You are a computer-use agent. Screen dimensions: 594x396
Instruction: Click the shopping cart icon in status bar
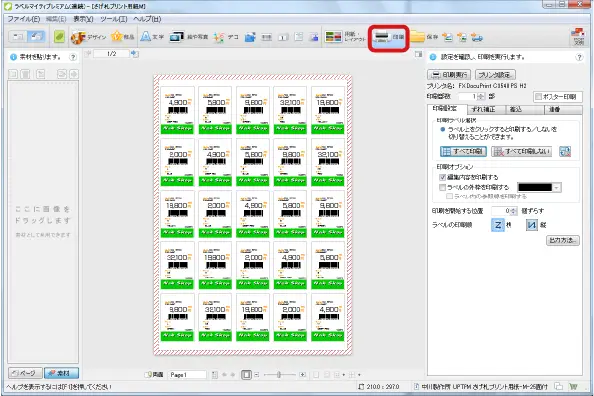pos(574,387)
